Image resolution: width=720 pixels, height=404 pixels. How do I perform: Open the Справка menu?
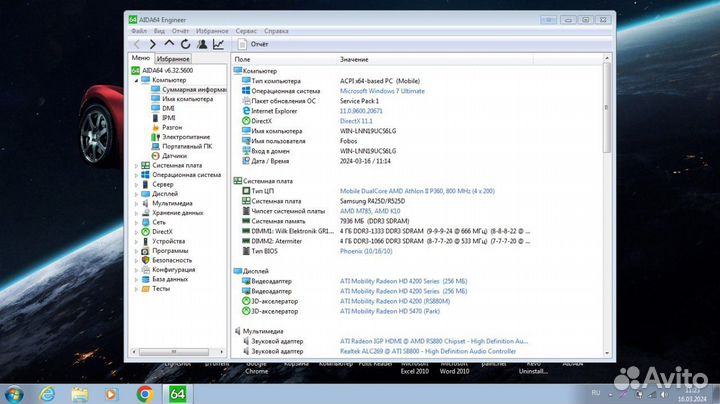[276, 31]
